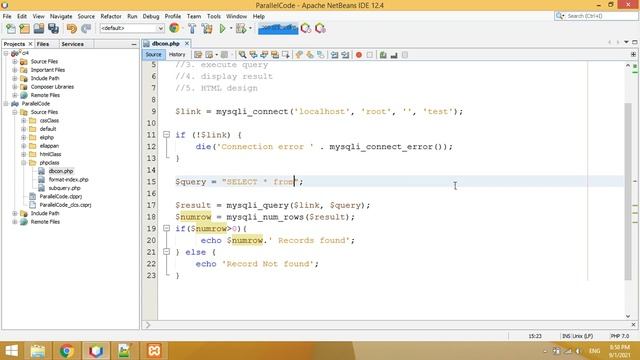The image size is (640, 360).
Task: Click the Last Edit icon in editor toolbar
Action: point(198,55)
